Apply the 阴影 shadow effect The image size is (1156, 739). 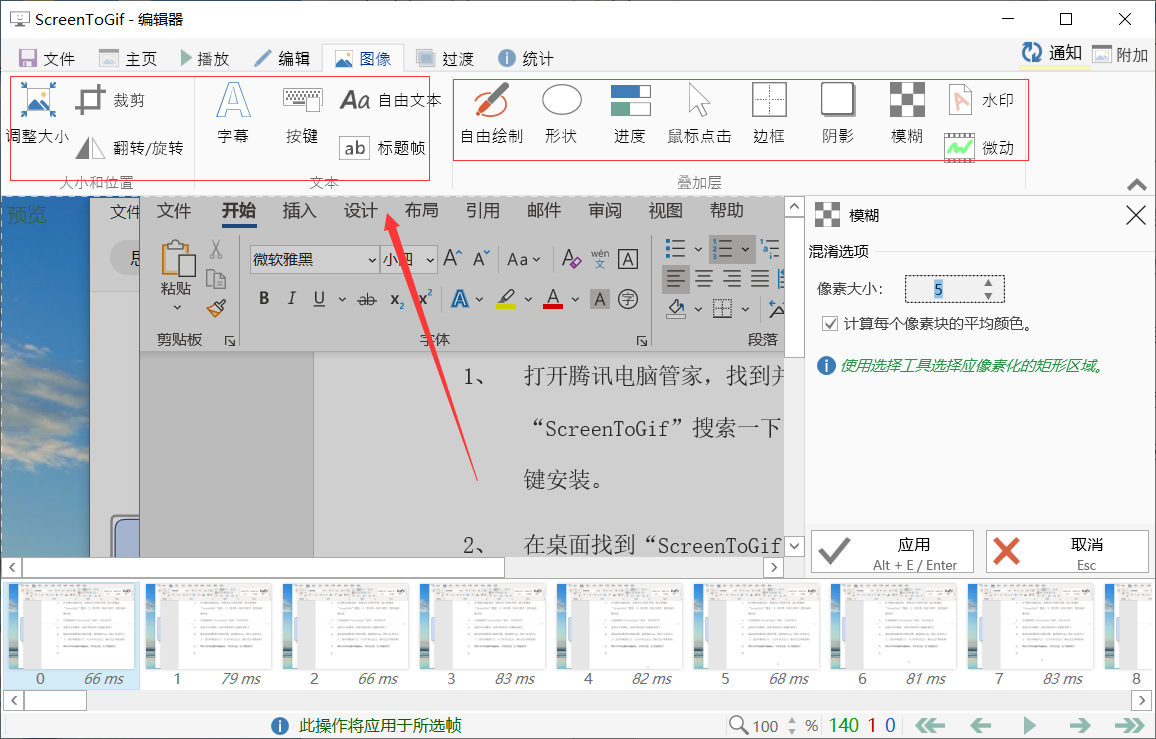point(838,114)
